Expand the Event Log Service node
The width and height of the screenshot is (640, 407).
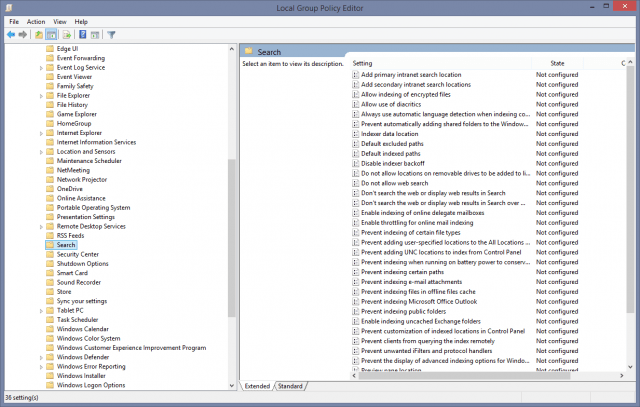point(41,68)
